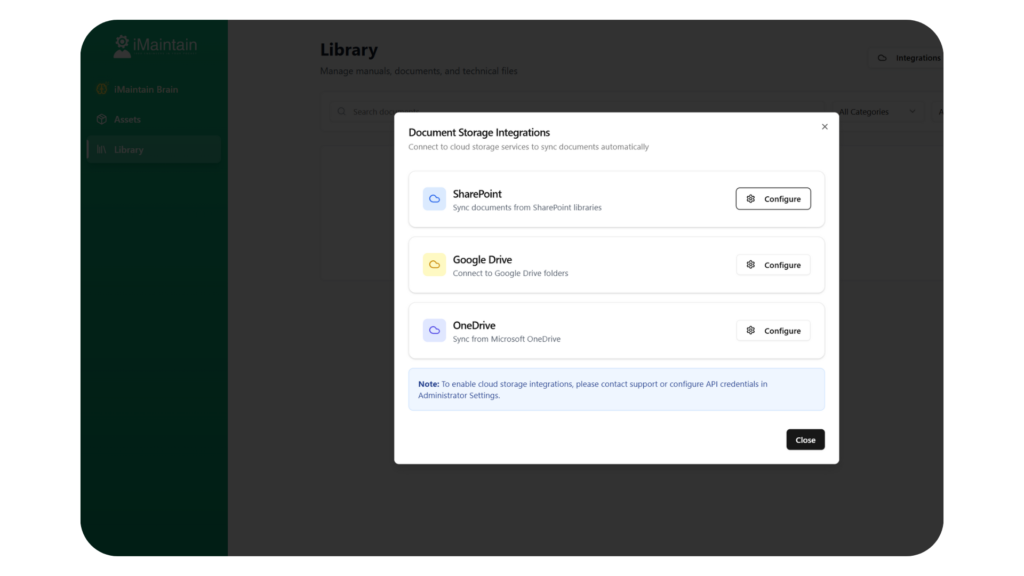
Task: Click the OneDrive cloud icon
Action: [x=434, y=331]
